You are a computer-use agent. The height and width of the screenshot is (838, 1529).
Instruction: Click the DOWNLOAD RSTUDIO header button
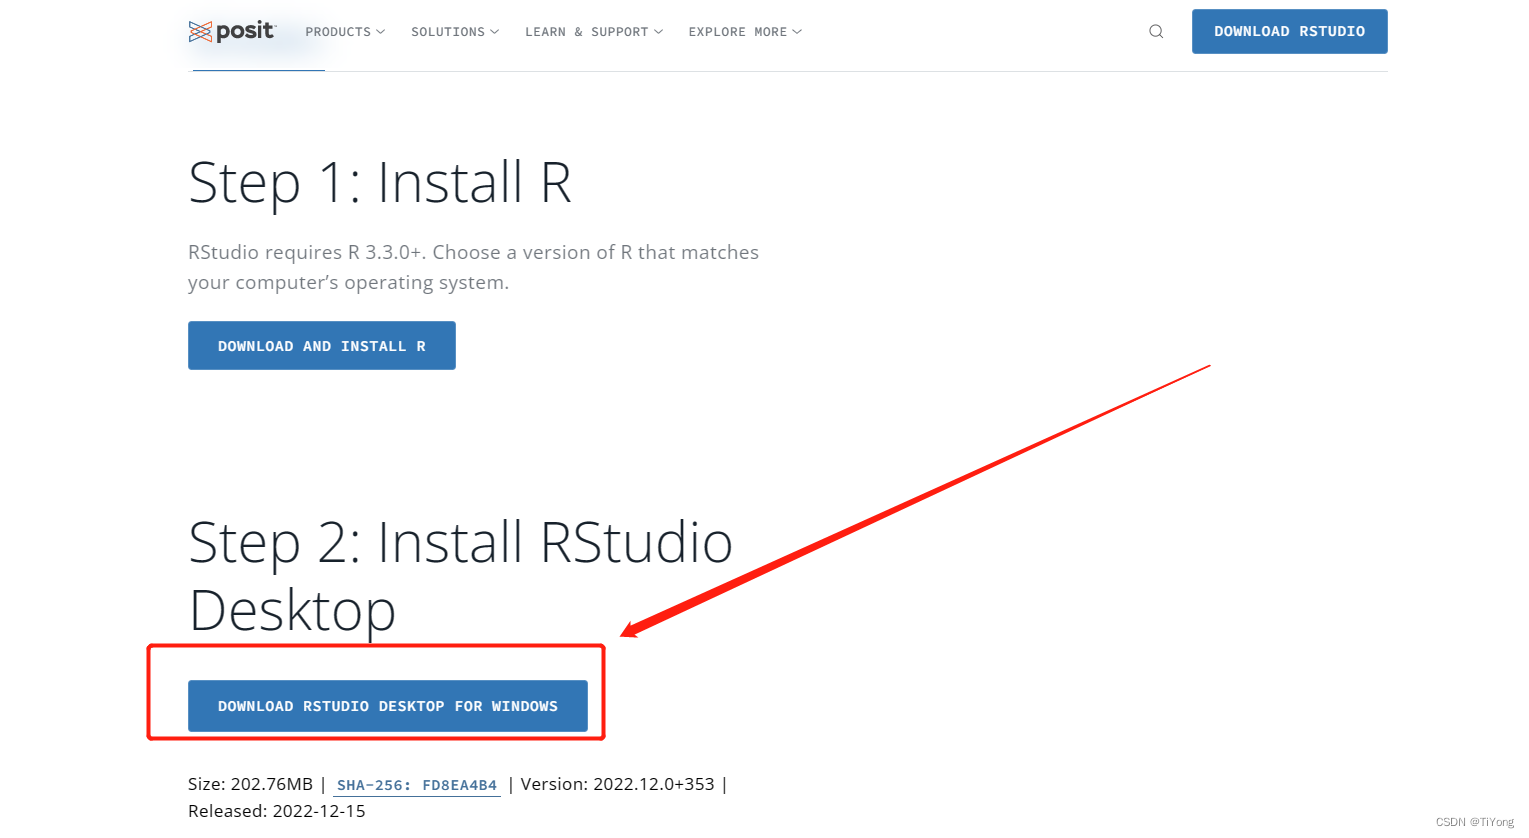click(1289, 31)
